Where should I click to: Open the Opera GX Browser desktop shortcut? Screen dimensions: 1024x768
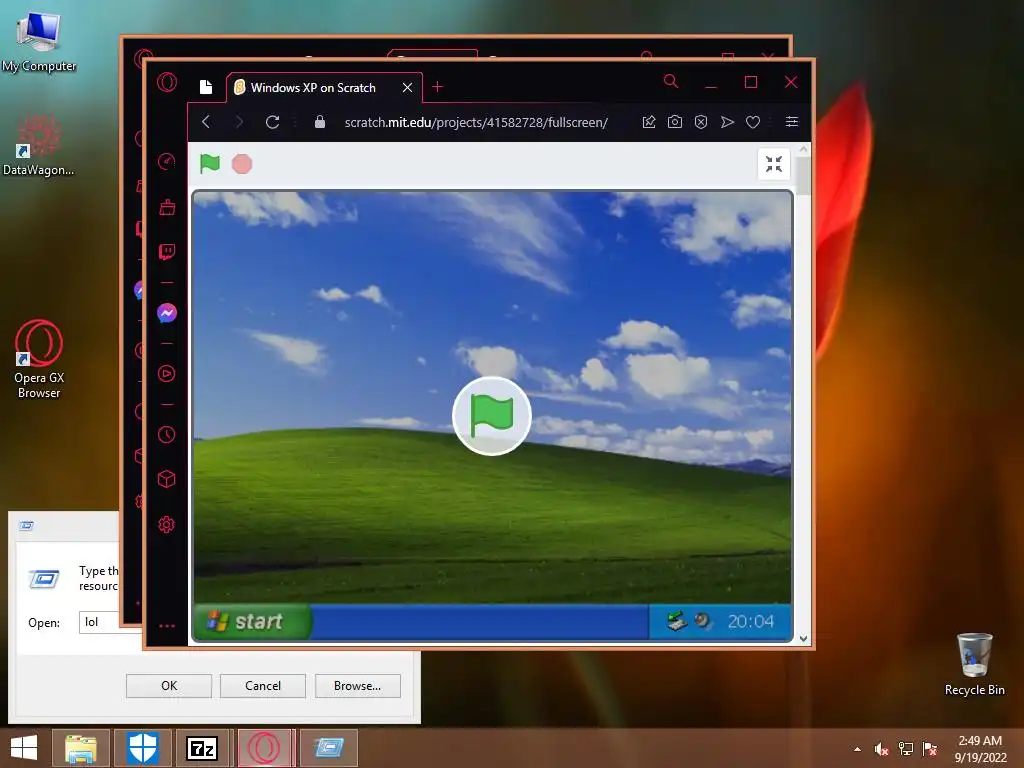coord(39,359)
